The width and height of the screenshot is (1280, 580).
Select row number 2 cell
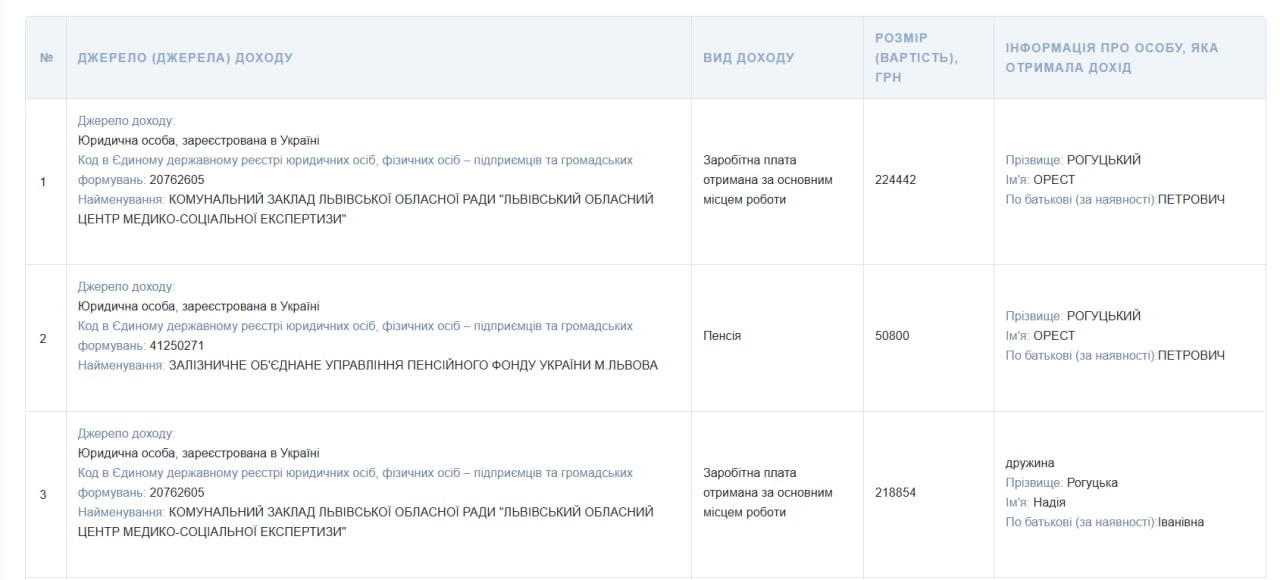coord(46,339)
